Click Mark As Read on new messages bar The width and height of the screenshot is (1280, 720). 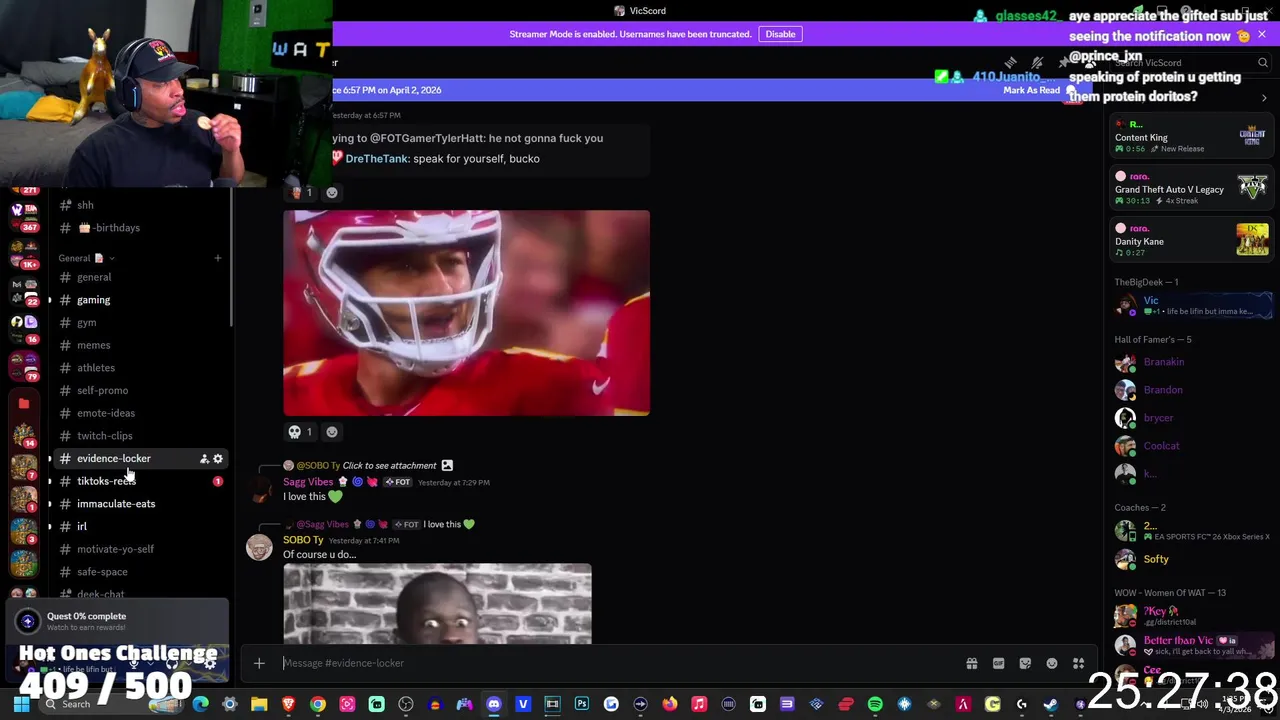pyautogui.click(x=1031, y=90)
